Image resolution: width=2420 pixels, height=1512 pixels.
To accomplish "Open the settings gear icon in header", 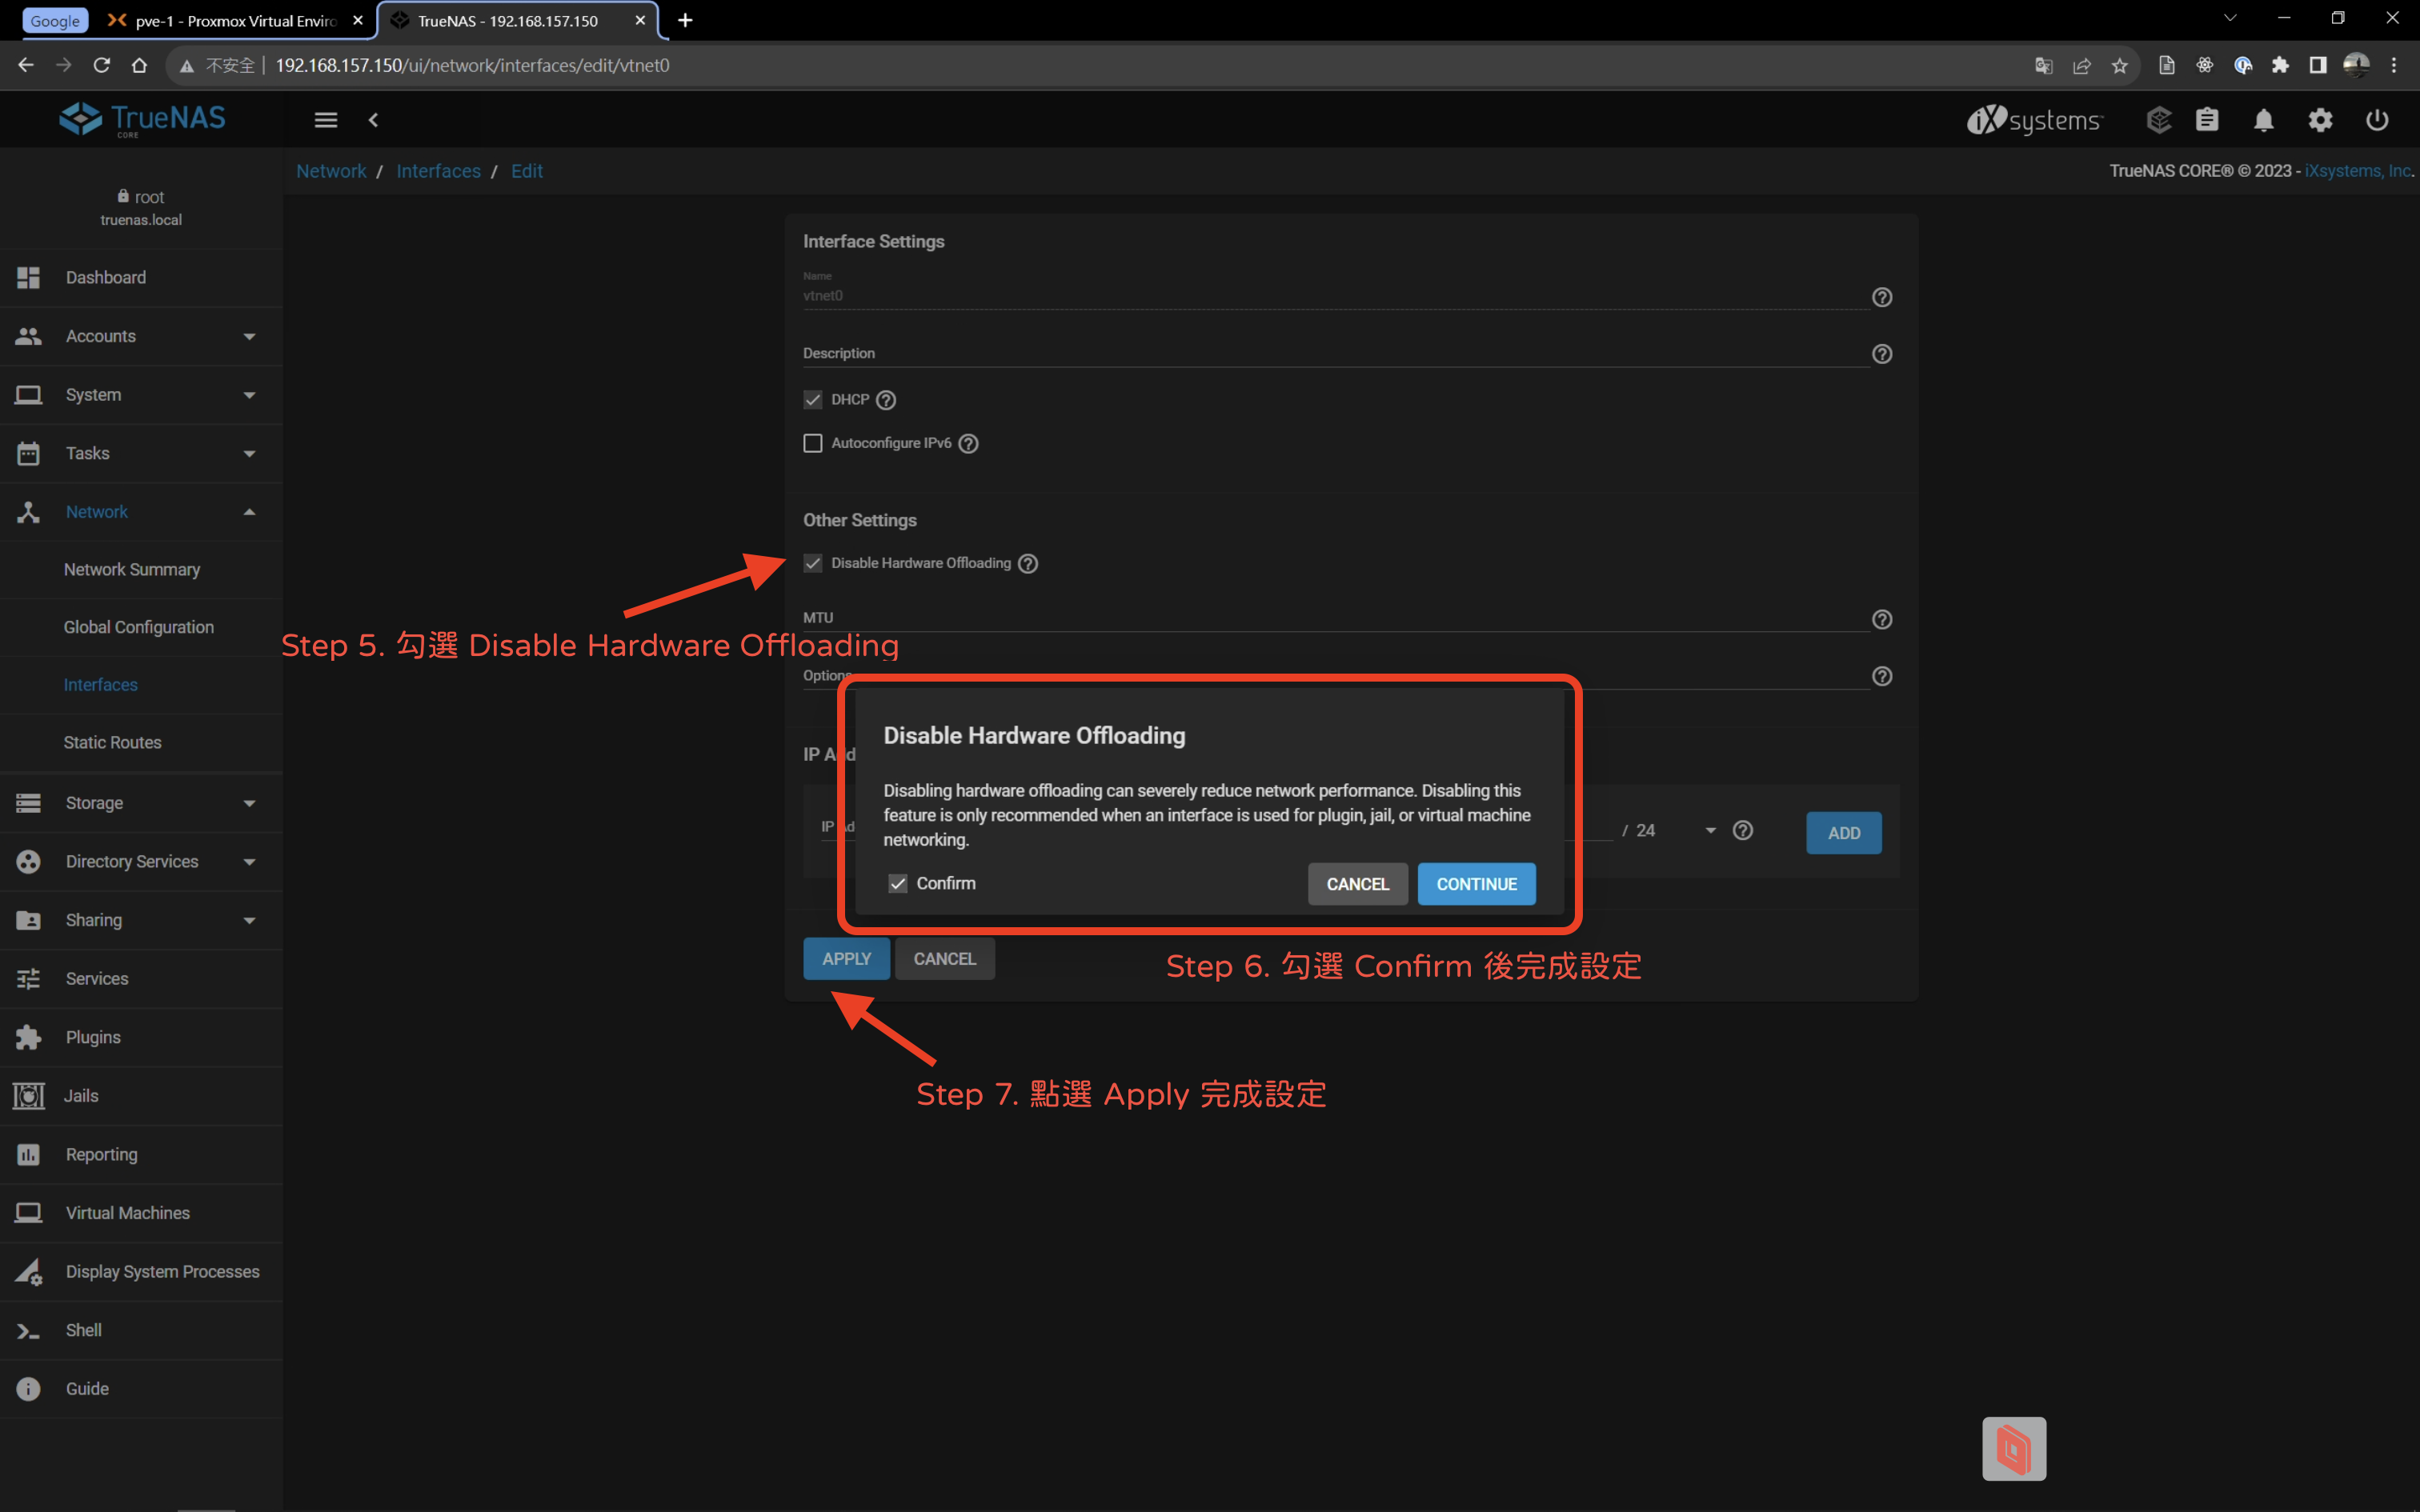I will (x=2320, y=120).
